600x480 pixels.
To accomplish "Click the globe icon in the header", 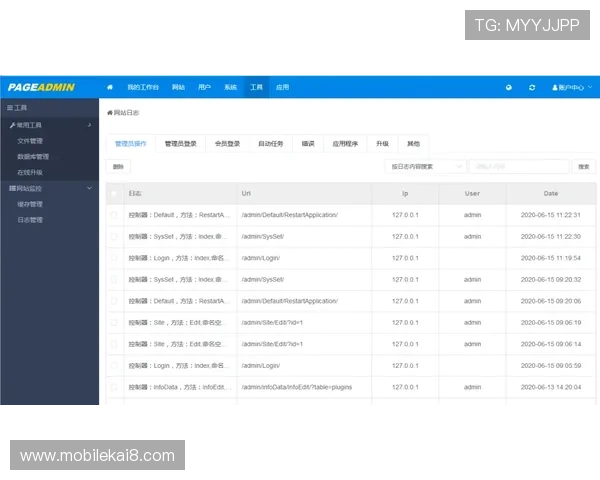I will click(x=508, y=87).
